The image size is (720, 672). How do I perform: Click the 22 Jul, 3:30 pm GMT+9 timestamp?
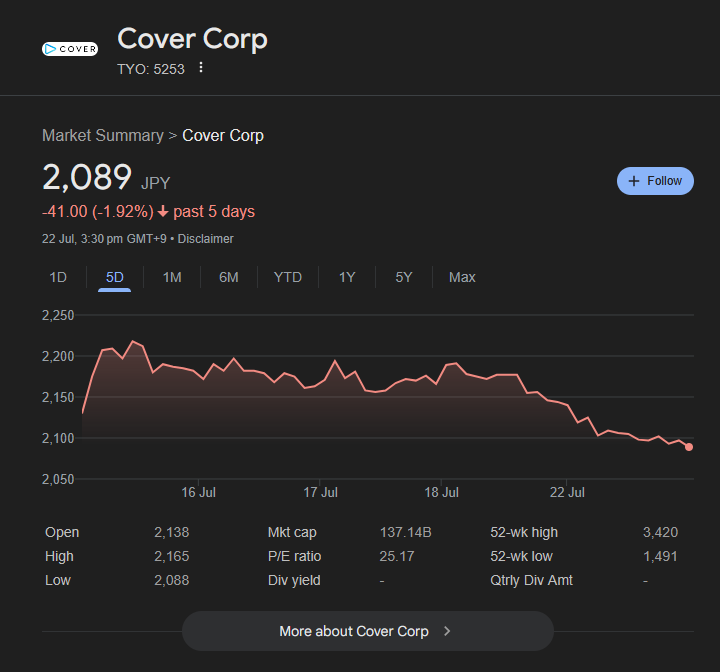click(x=104, y=239)
